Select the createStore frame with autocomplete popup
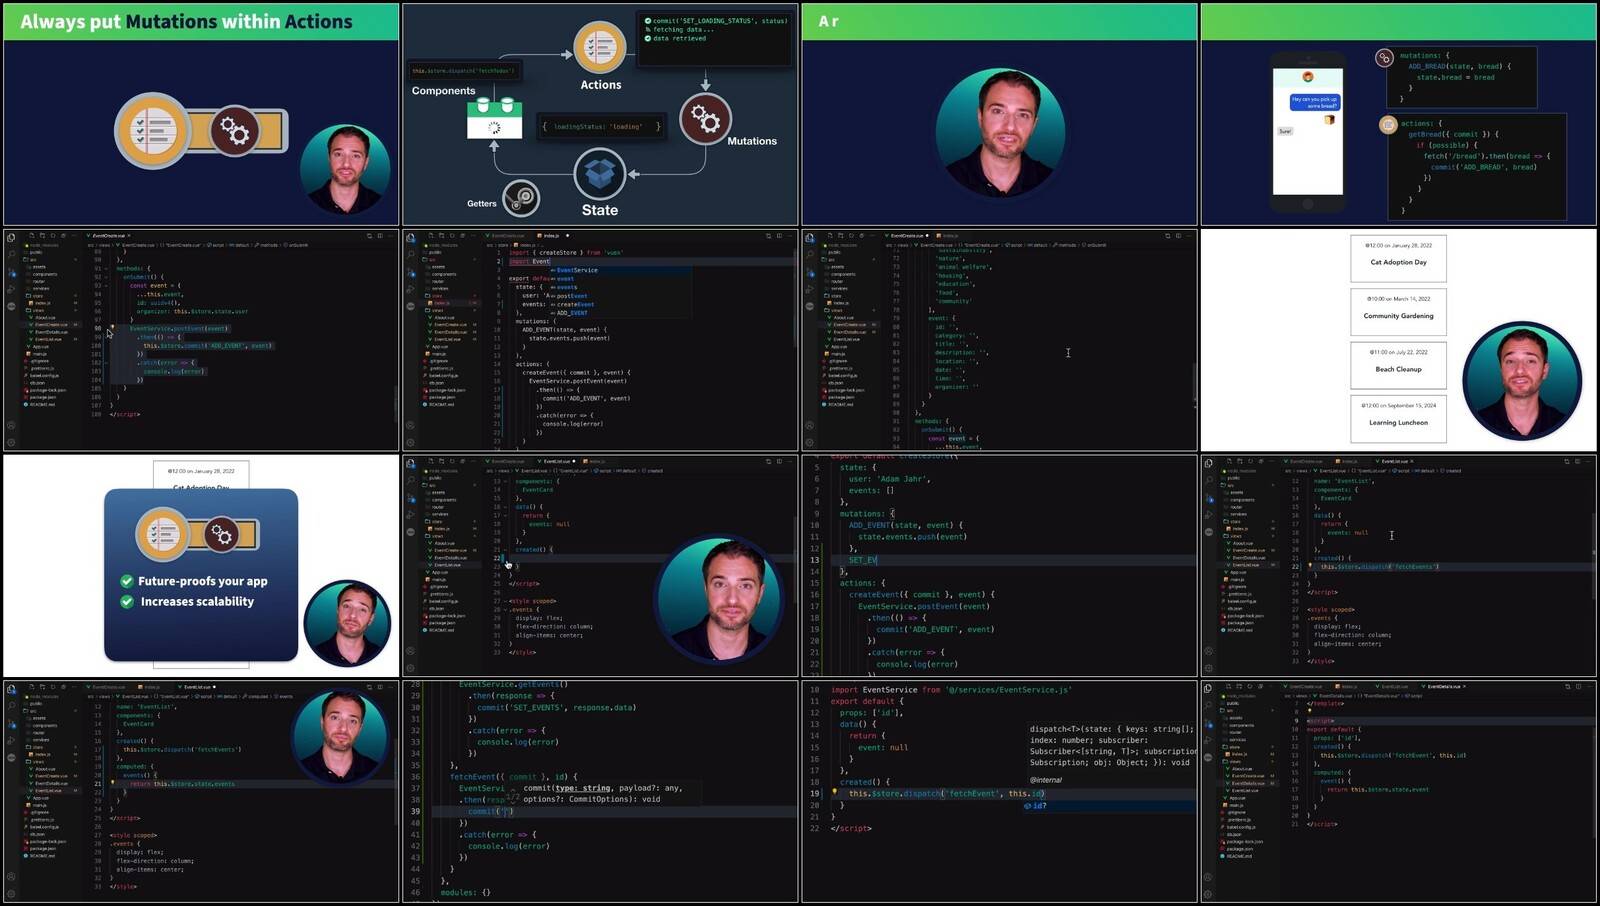This screenshot has width=1600, height=906. pyautogui.click(x=600, y=340)
